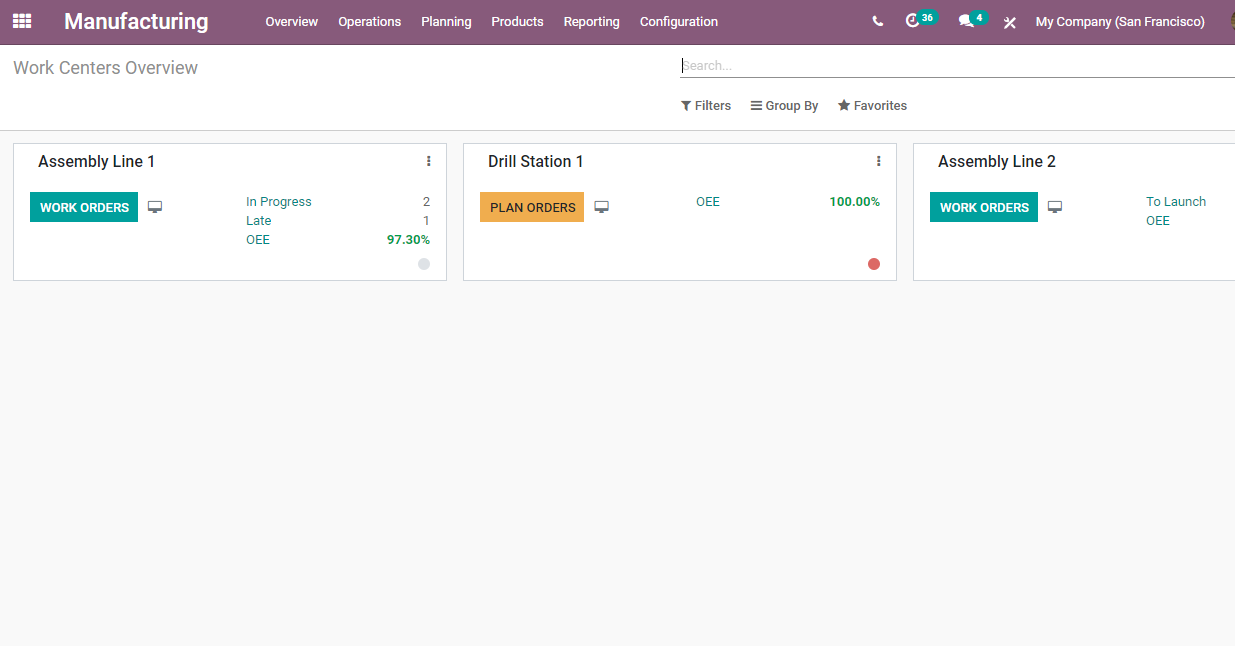Click the Manufacturing app title

pos(136,21)
